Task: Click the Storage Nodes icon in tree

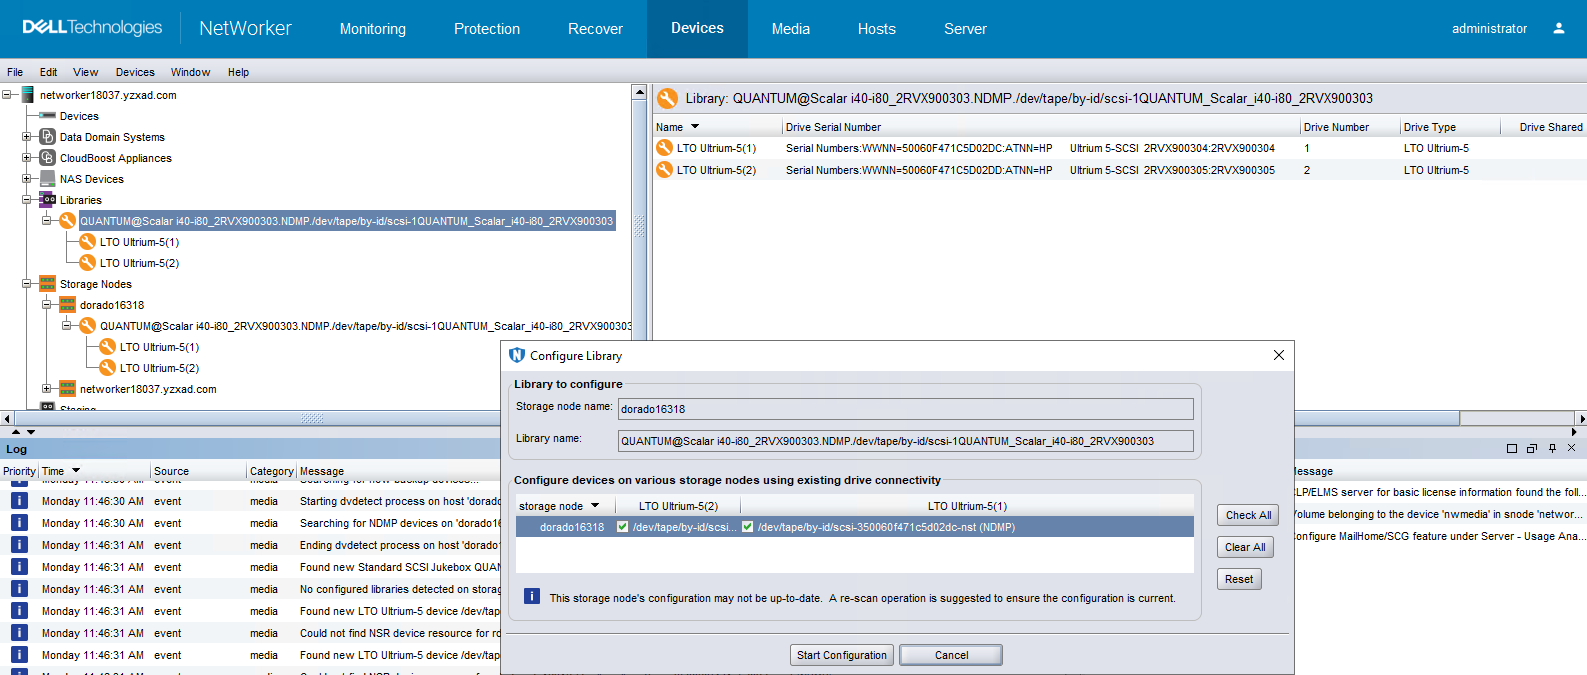Action: (x=47, y=284)
